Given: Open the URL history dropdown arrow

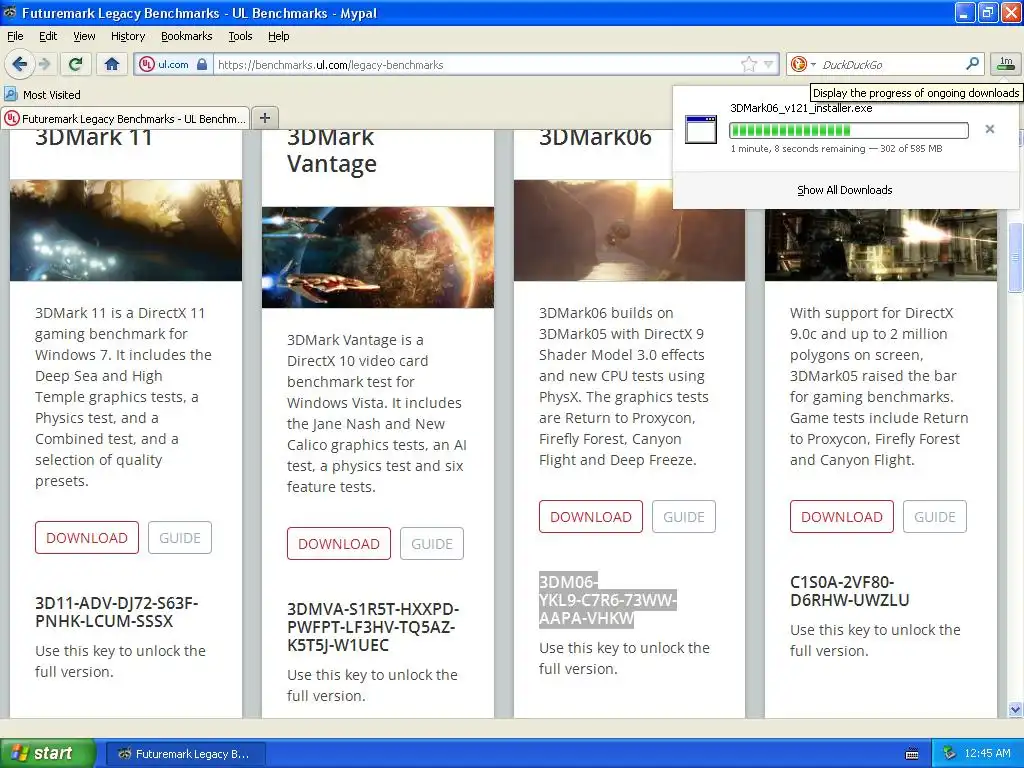Looking at the screenshot, I should tap(769, 64).
